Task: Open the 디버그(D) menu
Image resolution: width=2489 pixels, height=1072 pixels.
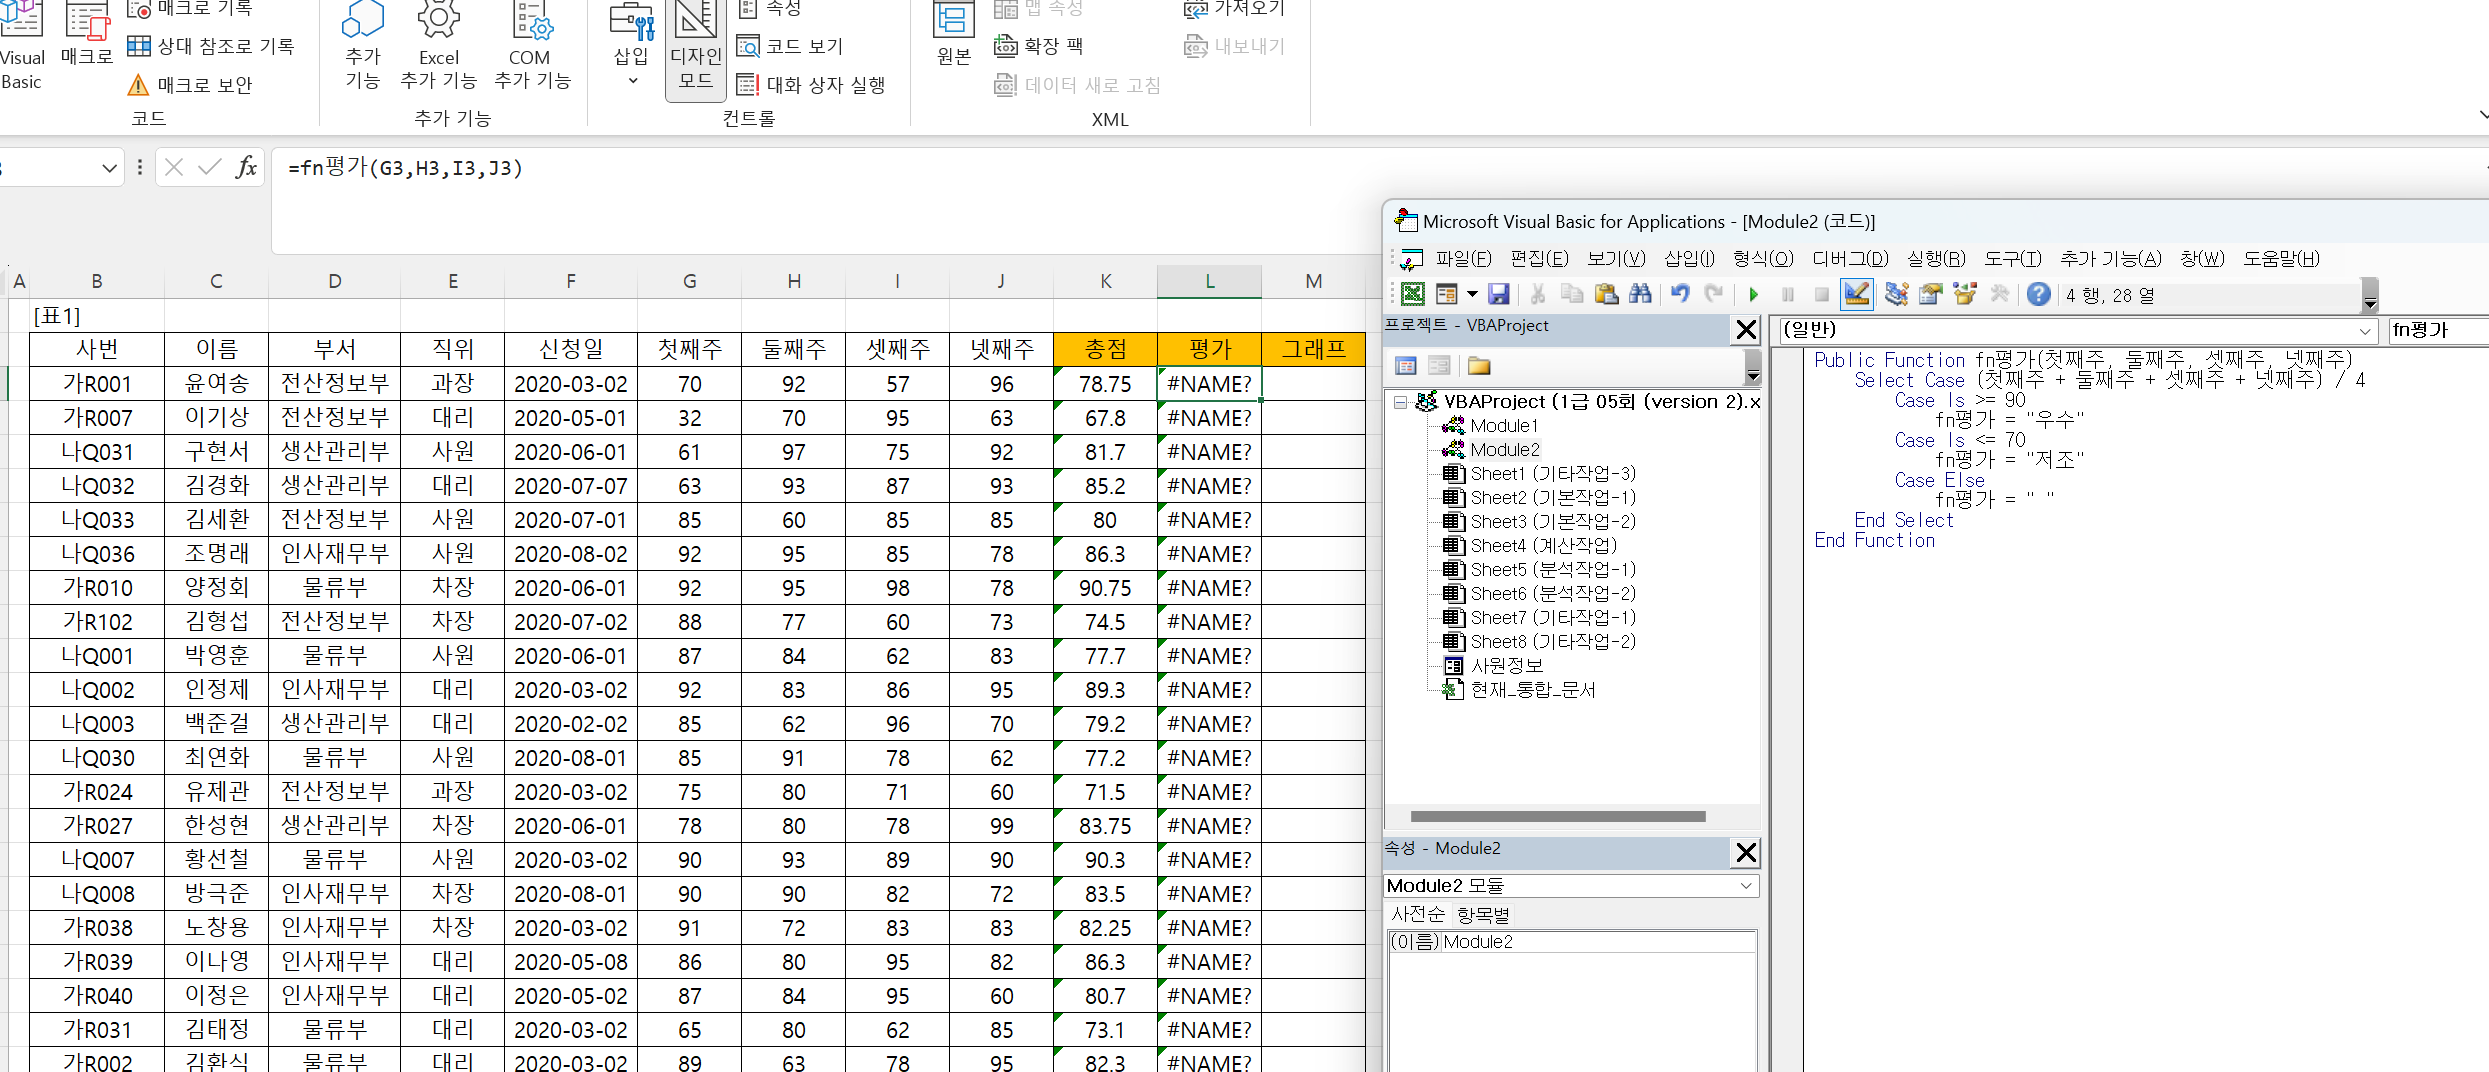Action: coord(1850,259)
